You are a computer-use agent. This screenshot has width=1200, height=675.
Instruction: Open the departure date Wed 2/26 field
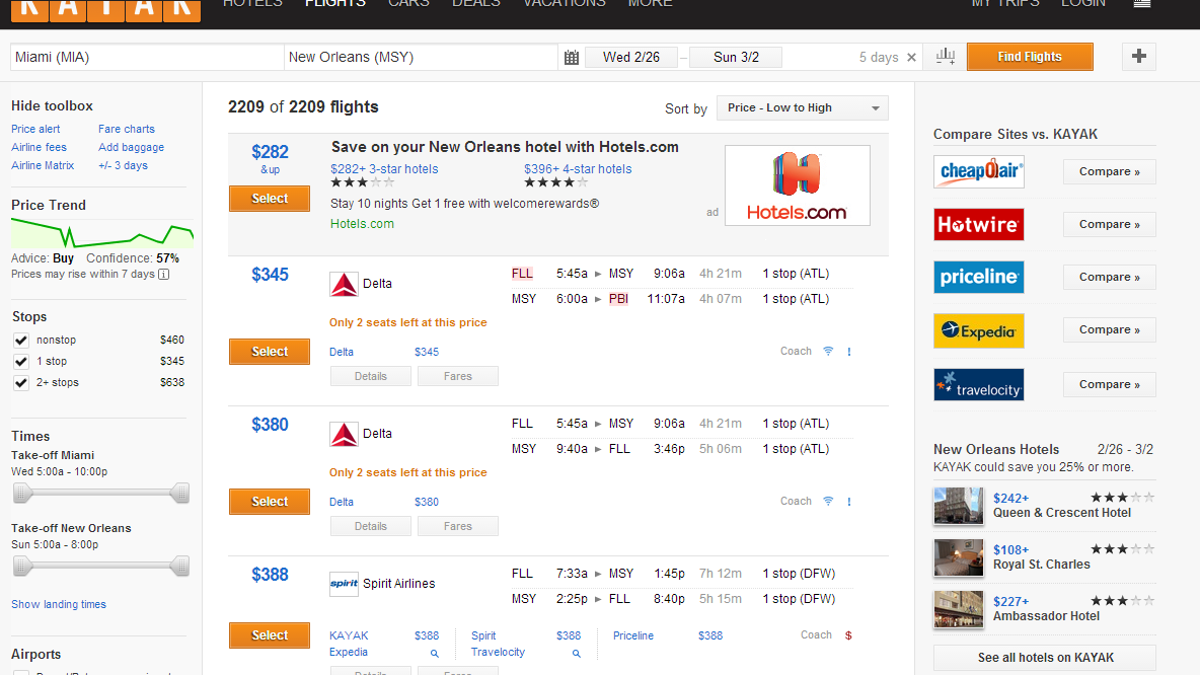[x=631, y=58]
